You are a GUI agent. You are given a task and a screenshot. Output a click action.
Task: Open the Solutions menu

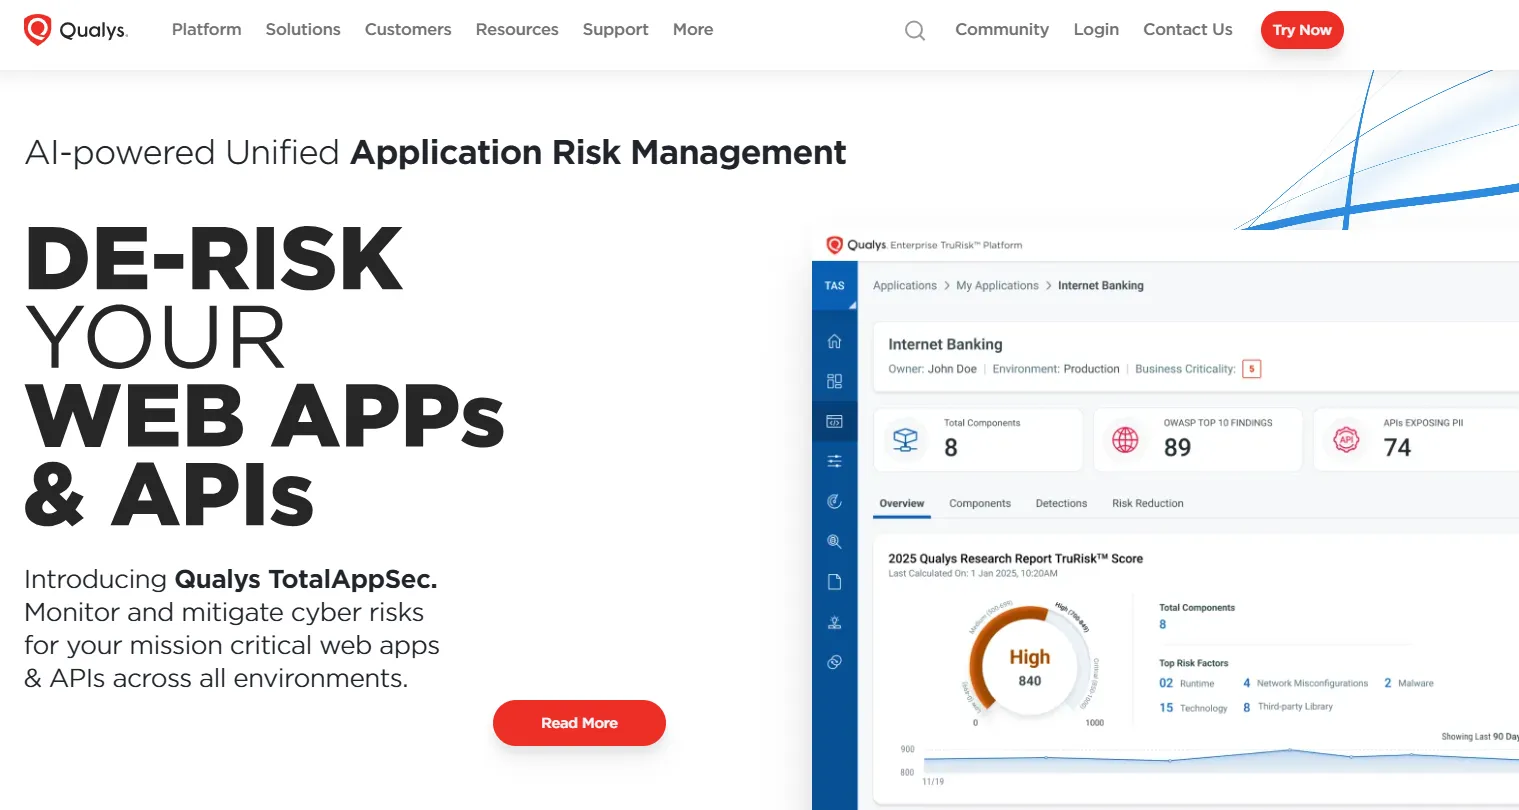(x=303, y=30)
